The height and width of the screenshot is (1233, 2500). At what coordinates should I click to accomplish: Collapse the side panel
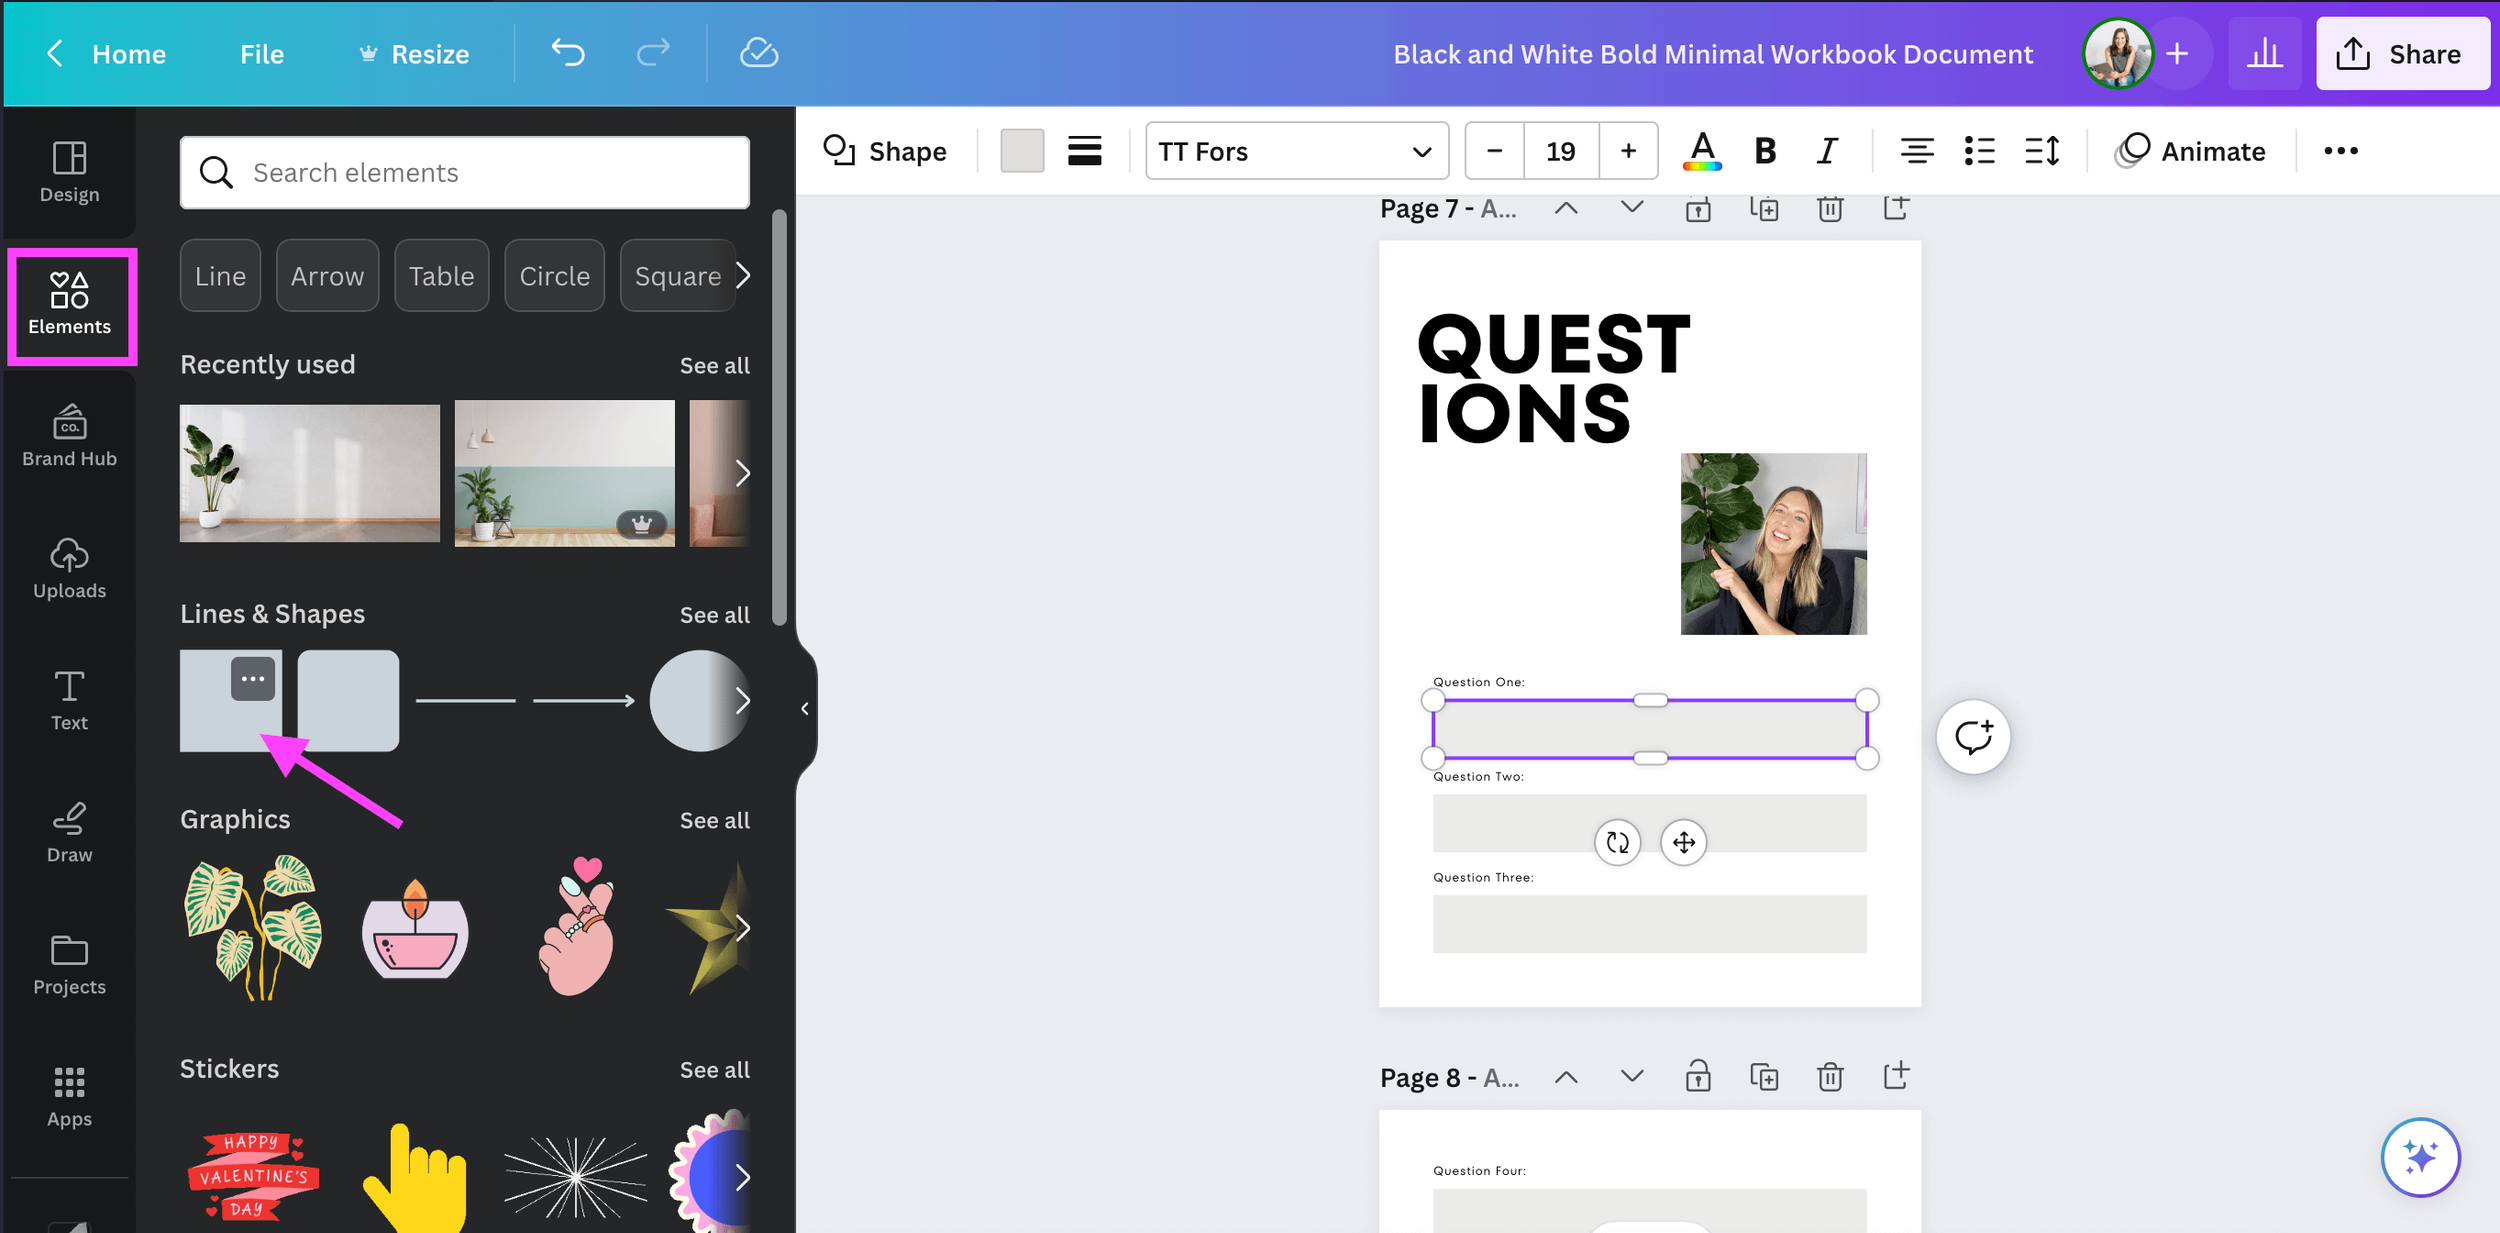pyautogui.click(x=805, y=709)
